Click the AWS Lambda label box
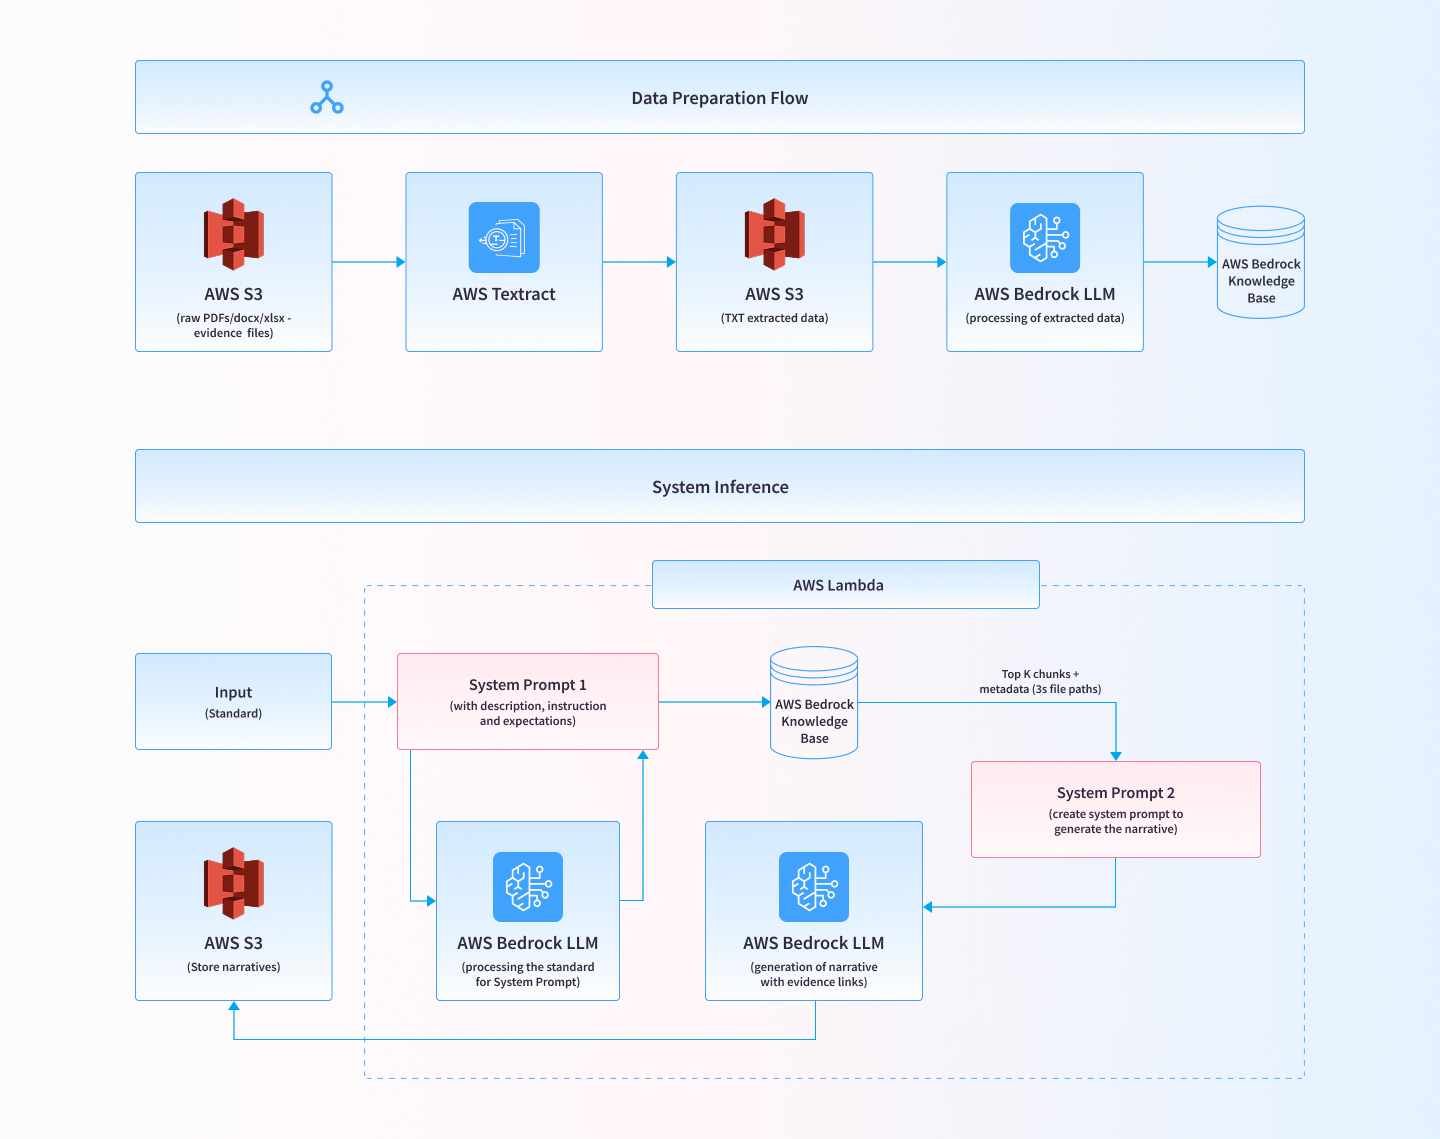The width and height of the screenshot is (1440, 1139). coord(846,585)
